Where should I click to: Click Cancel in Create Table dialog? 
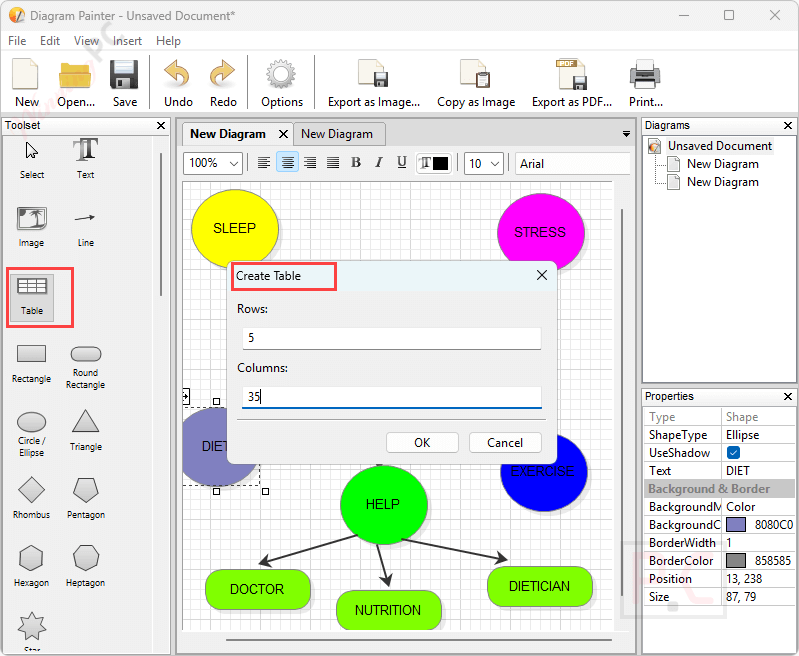click(x=505, y=442)
